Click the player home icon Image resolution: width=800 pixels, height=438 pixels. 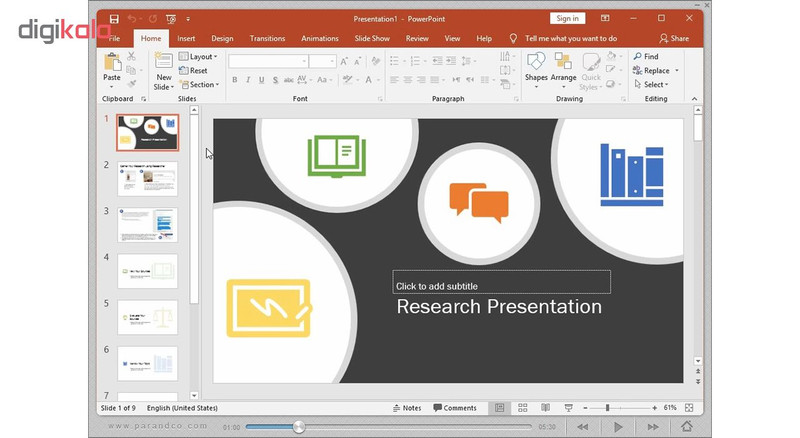coord(687,426)
